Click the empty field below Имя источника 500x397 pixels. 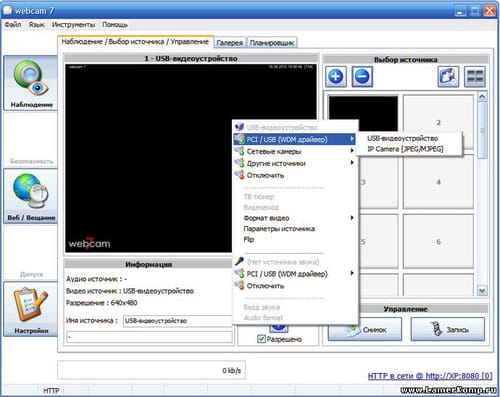(x=149, y=337)
